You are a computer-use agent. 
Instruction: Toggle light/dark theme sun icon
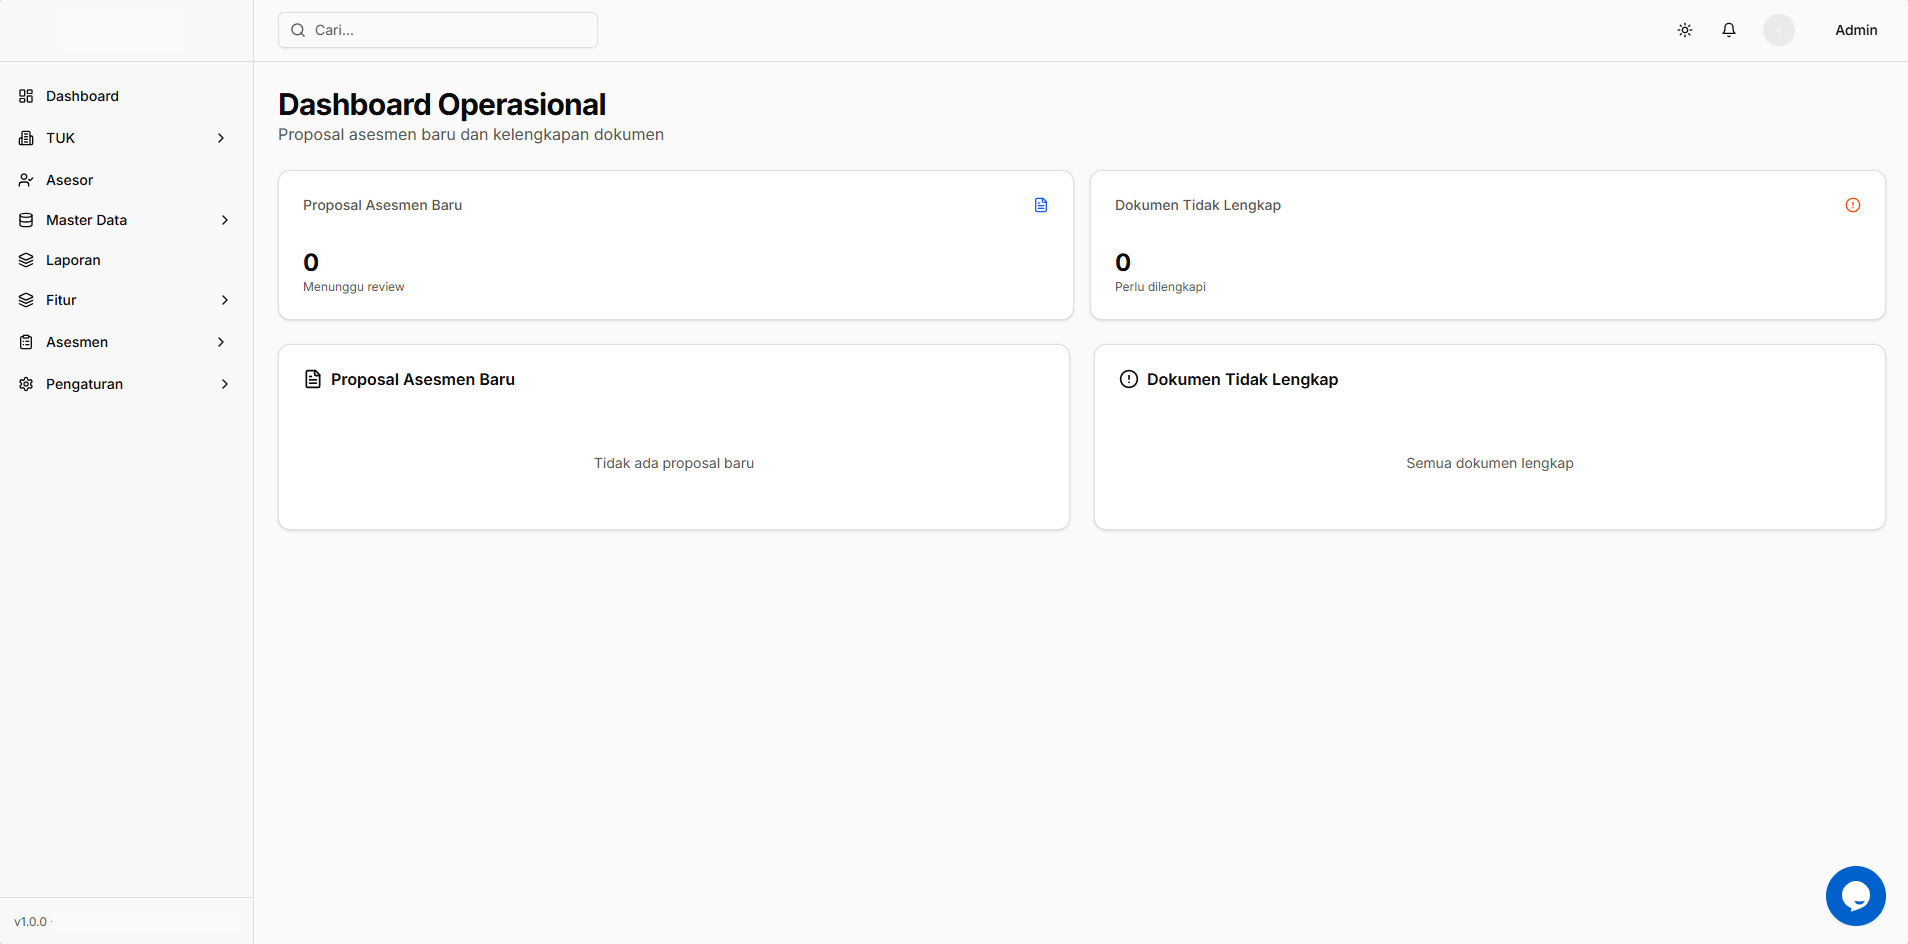[1685, 30]
